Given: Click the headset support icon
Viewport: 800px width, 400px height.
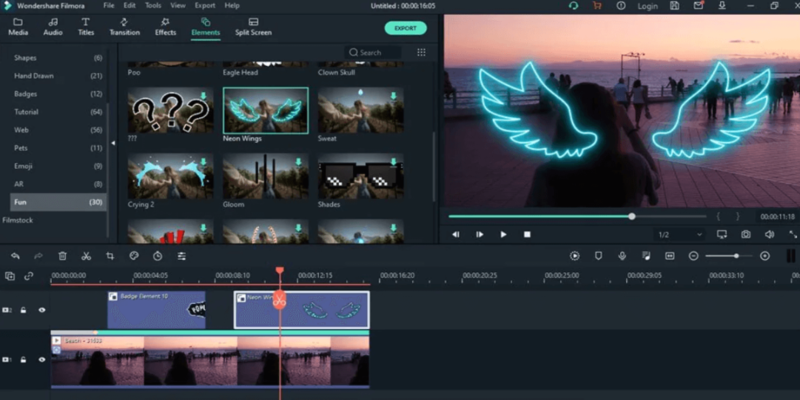Looking at the screenshot, I should point(573,6).
